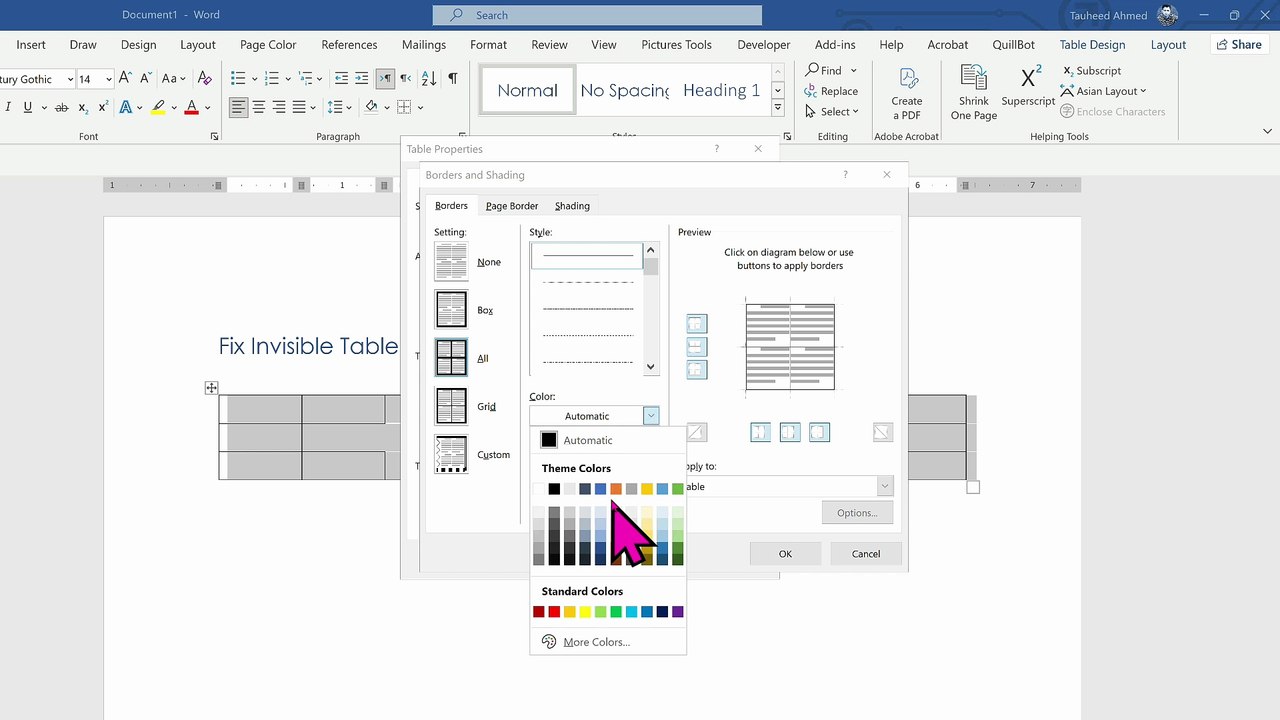Image resolution: width=1280 pixels, height=720 pixels.
Task: Toggle inside vertical border button under diagram
Action: click(x=790, y=432)
